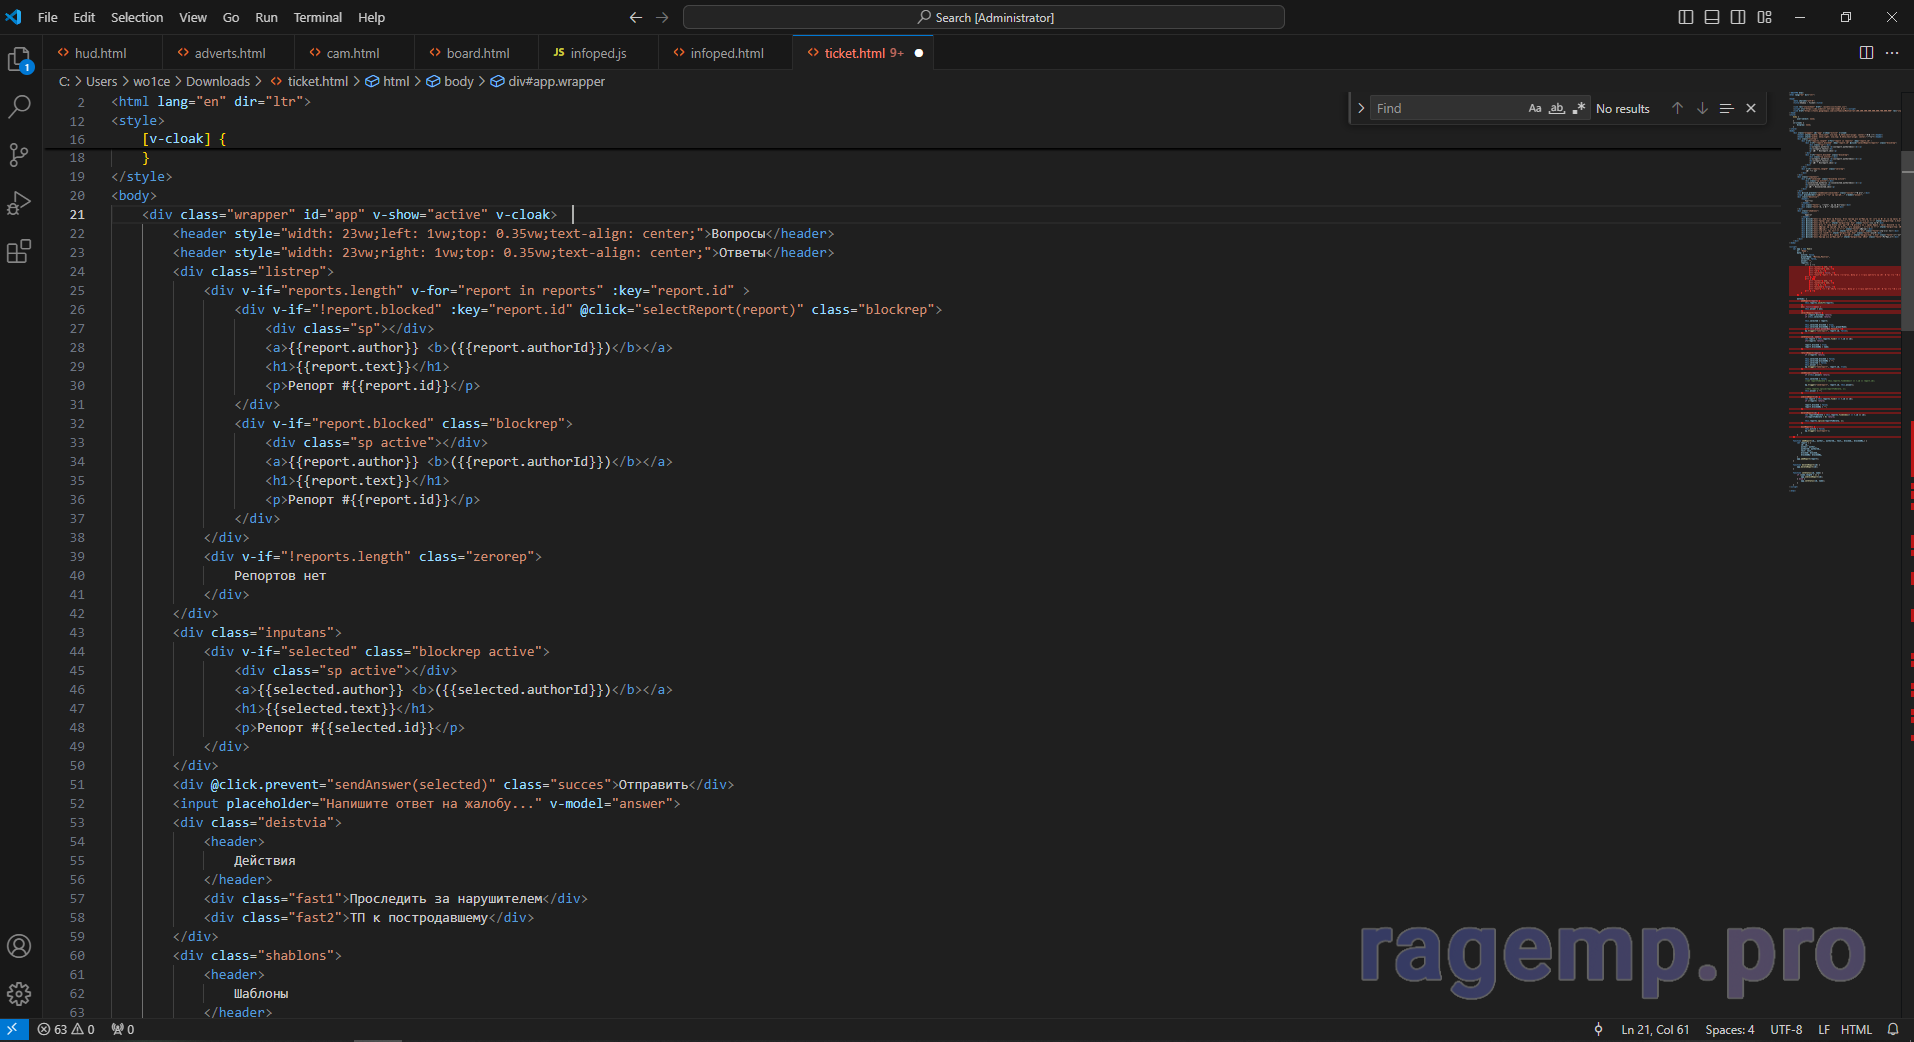Click the vertical scrollbar slider in editor

[1907, 240]
